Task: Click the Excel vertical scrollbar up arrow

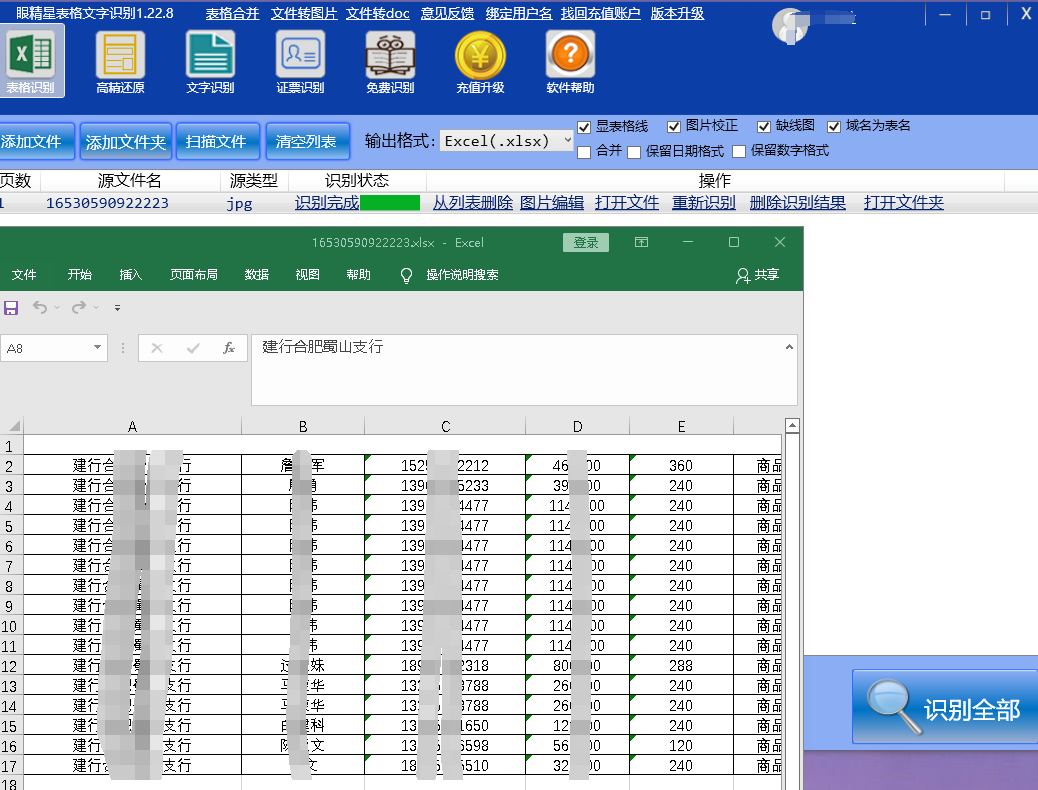Action: click(792, 425)
